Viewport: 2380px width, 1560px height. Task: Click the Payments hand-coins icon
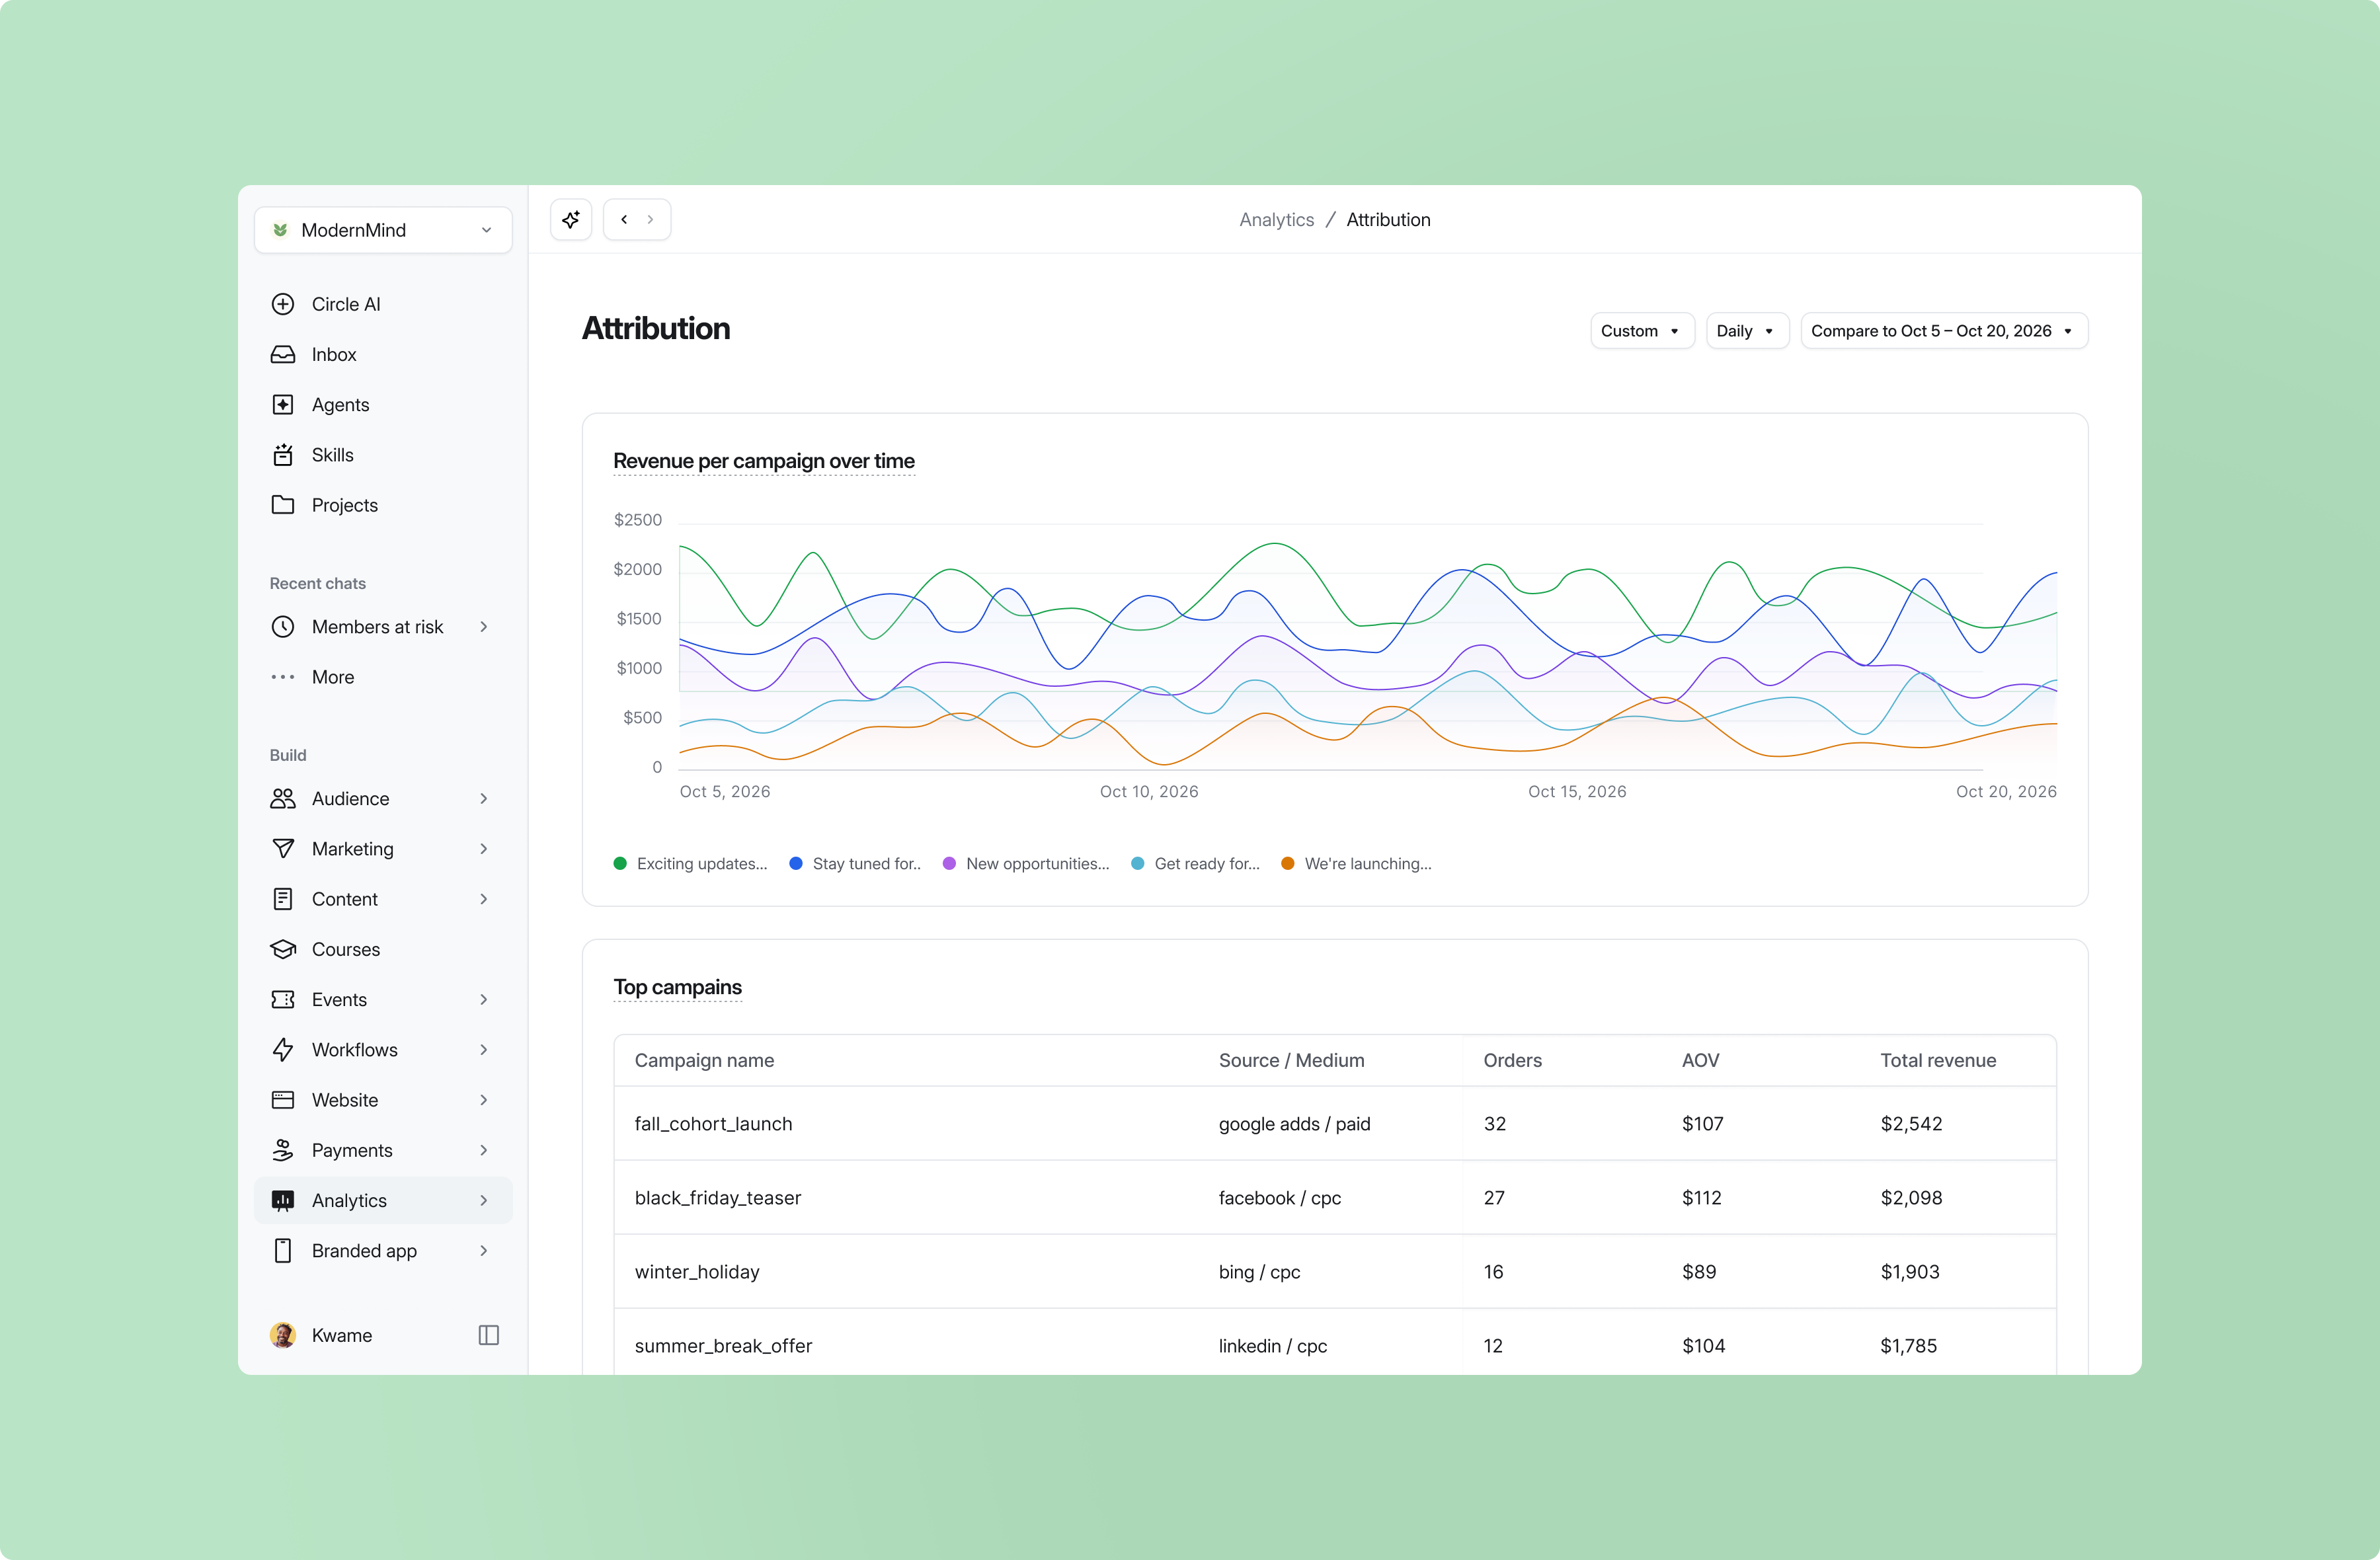(x=283, y=1150)
